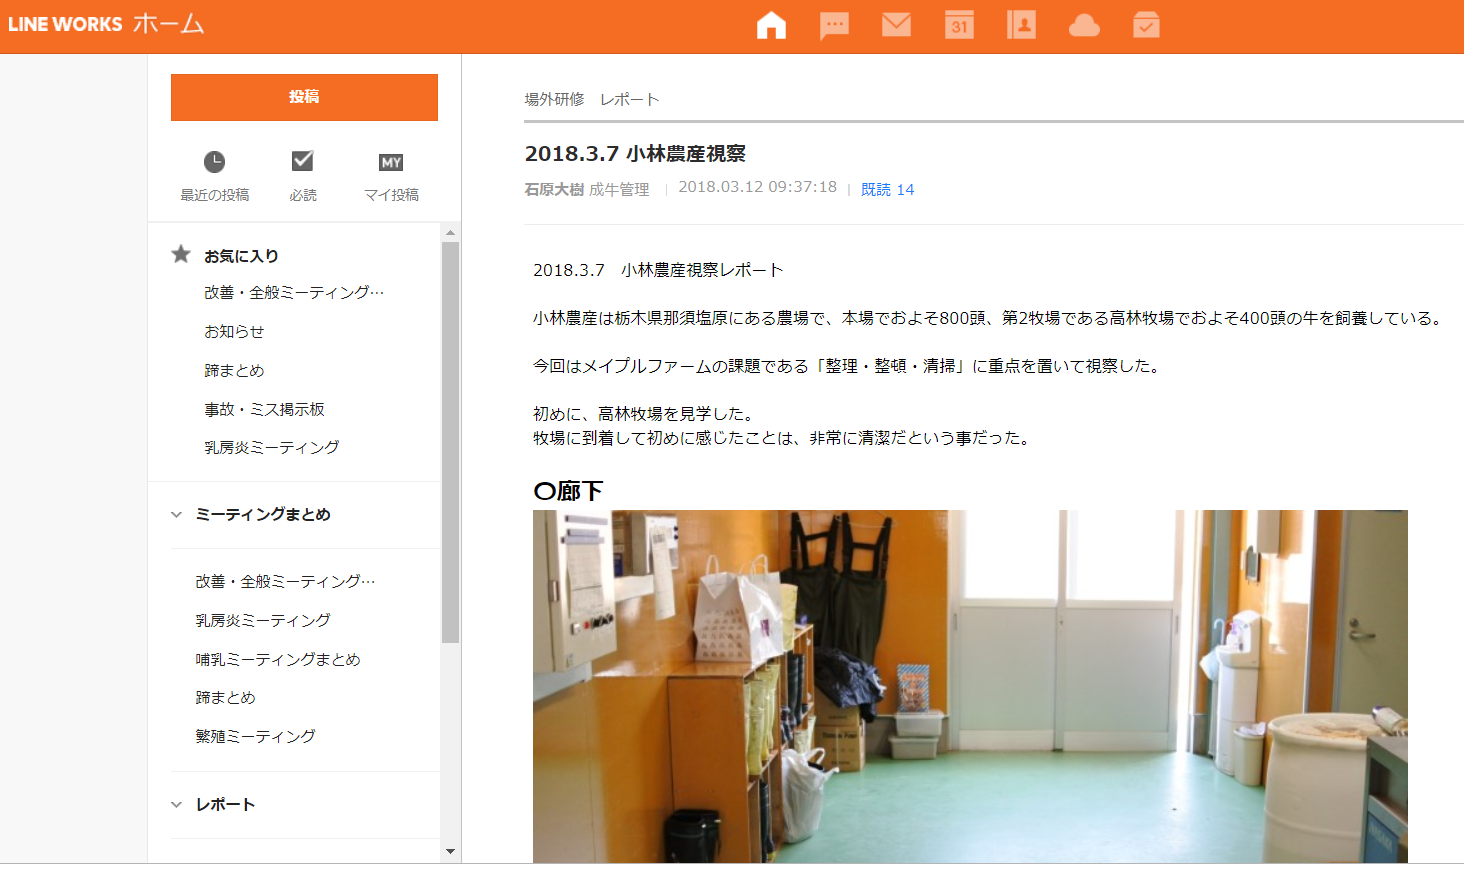Open the Address book contacts icon
Viewport: 1464px width, 872px height.
point(1021,25)
